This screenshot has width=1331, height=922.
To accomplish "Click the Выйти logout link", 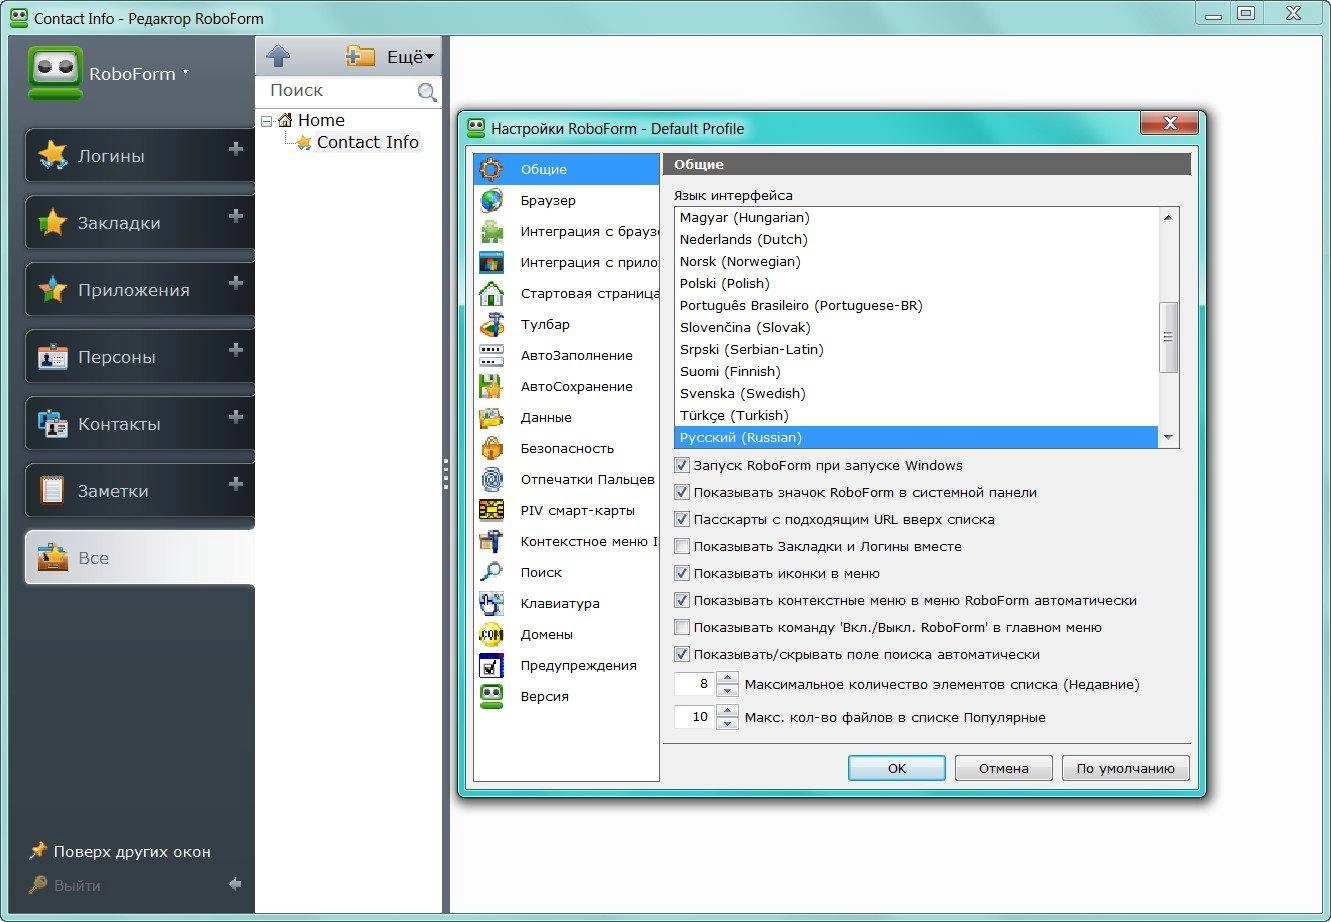I will pos(77,885).
